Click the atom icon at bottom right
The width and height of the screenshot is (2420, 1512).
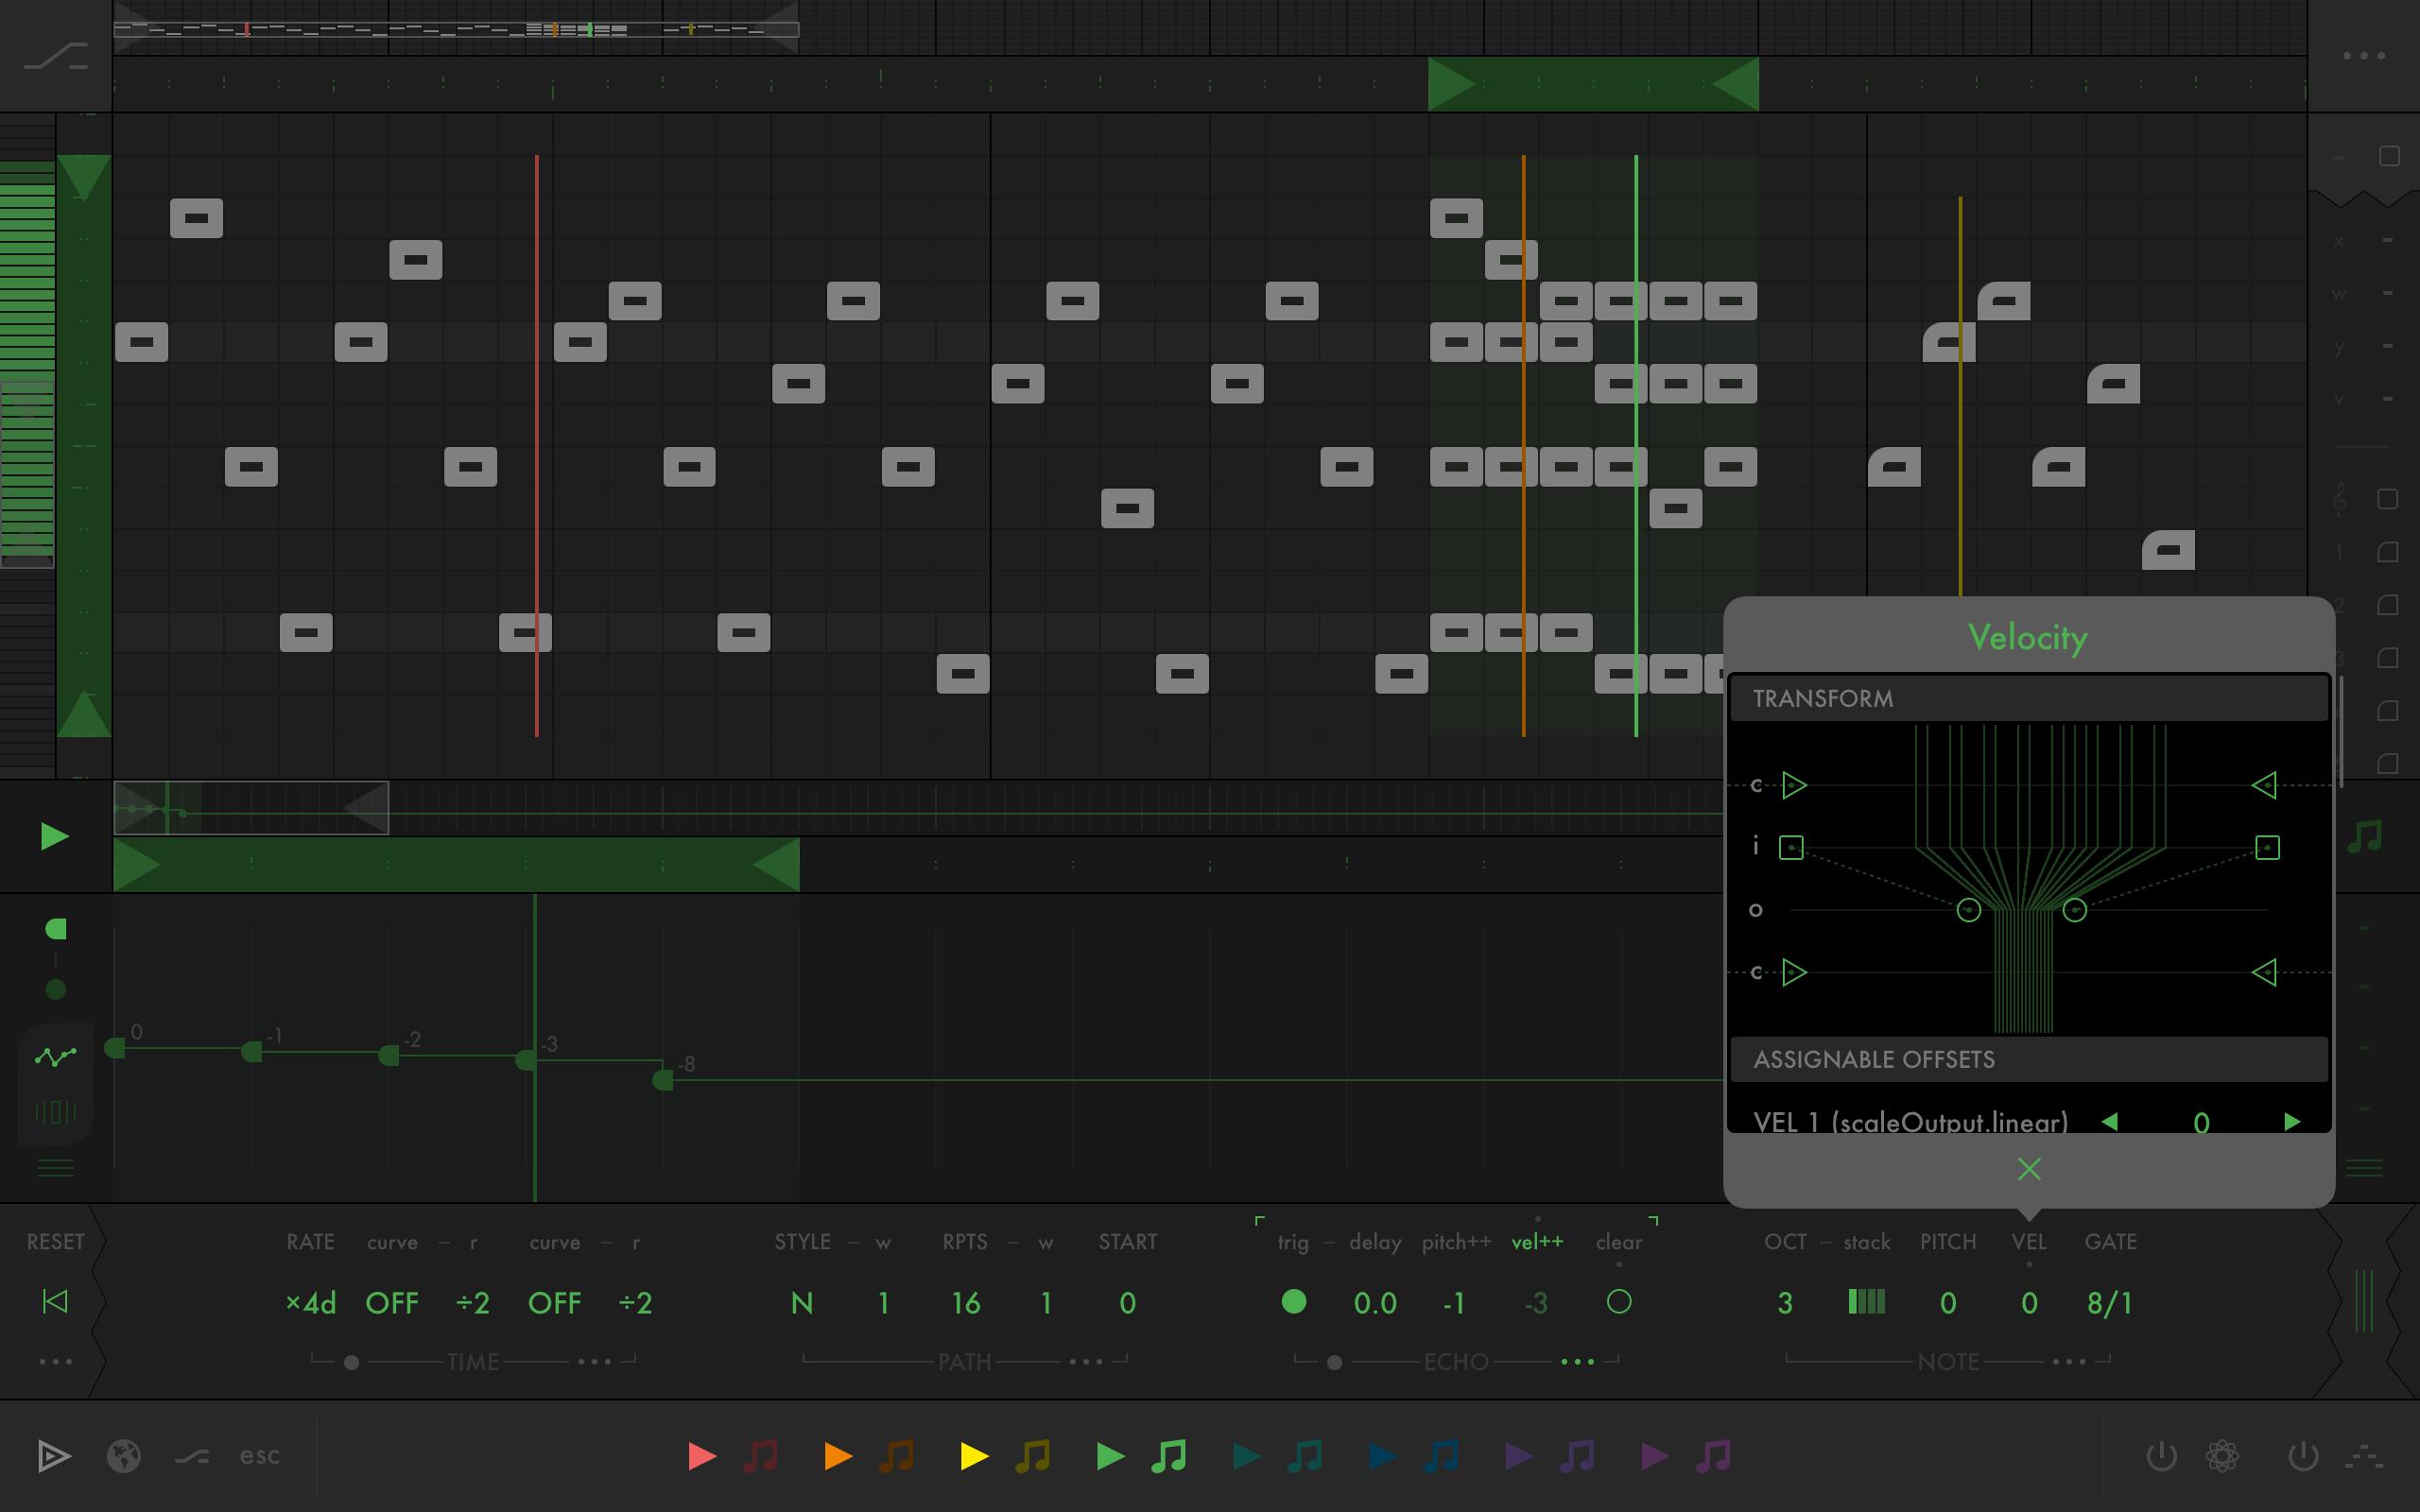click(x=2222, y=1456)
